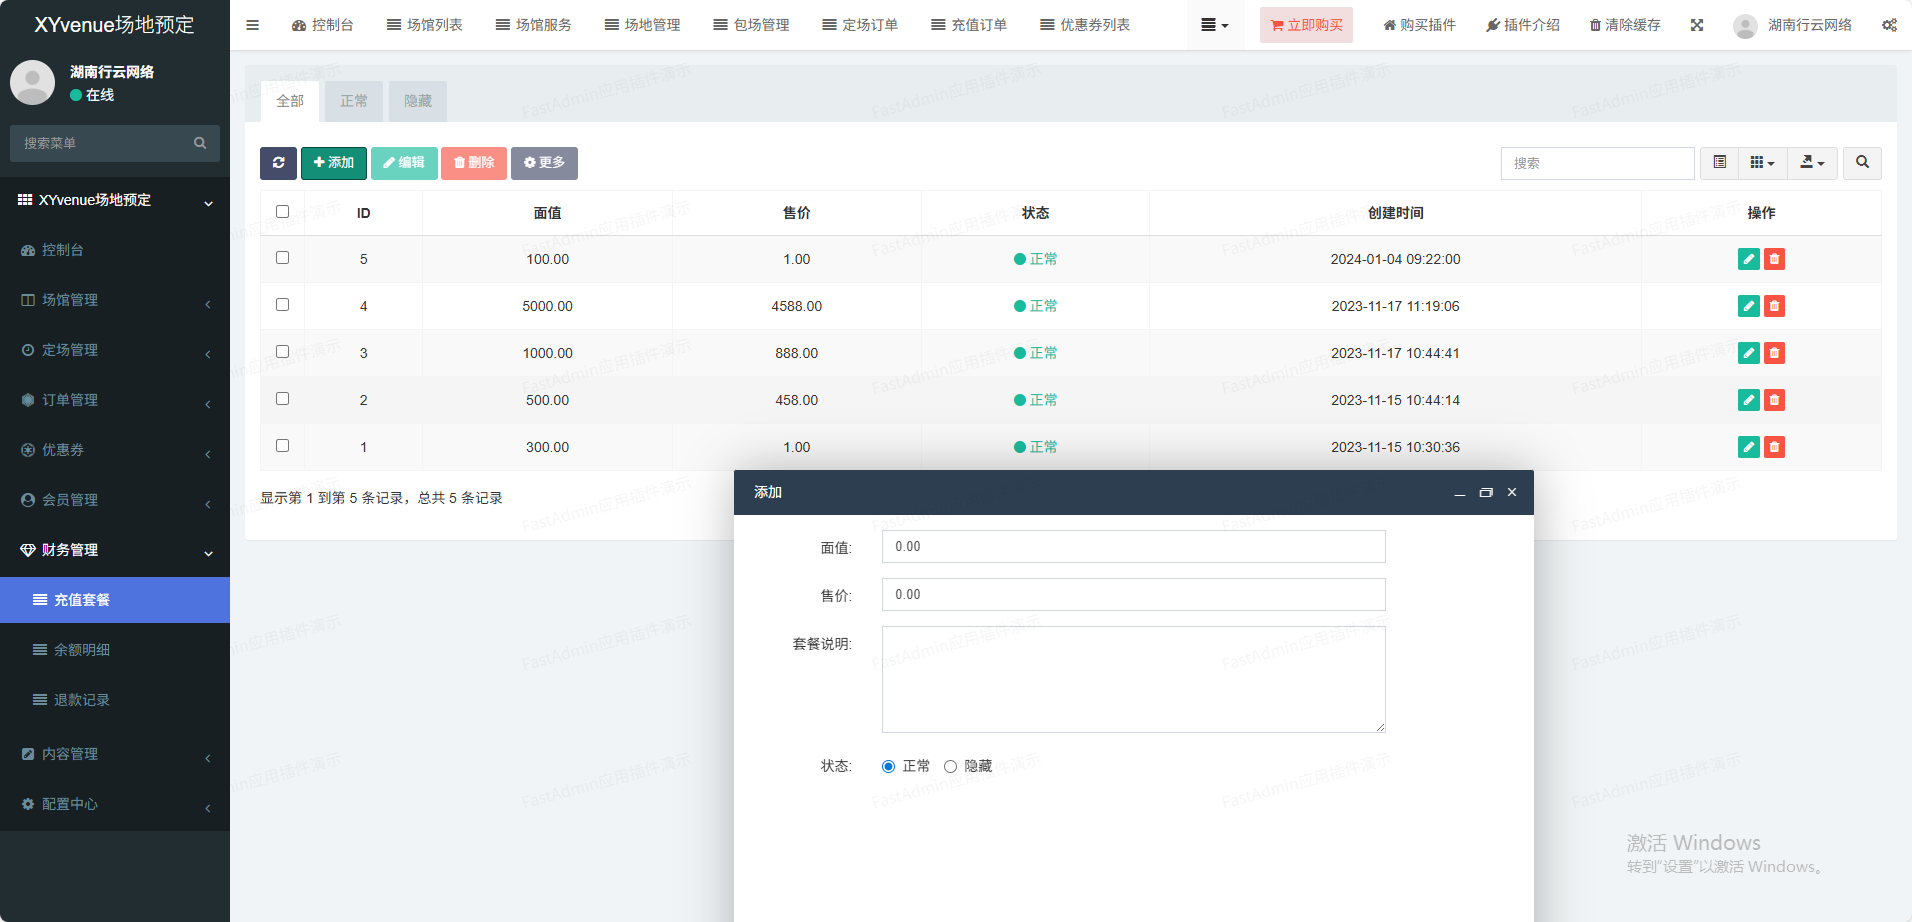Screen dimensions: 1912x922
Task: Click the 套餐说明 text area
Action: (1133, 679)
